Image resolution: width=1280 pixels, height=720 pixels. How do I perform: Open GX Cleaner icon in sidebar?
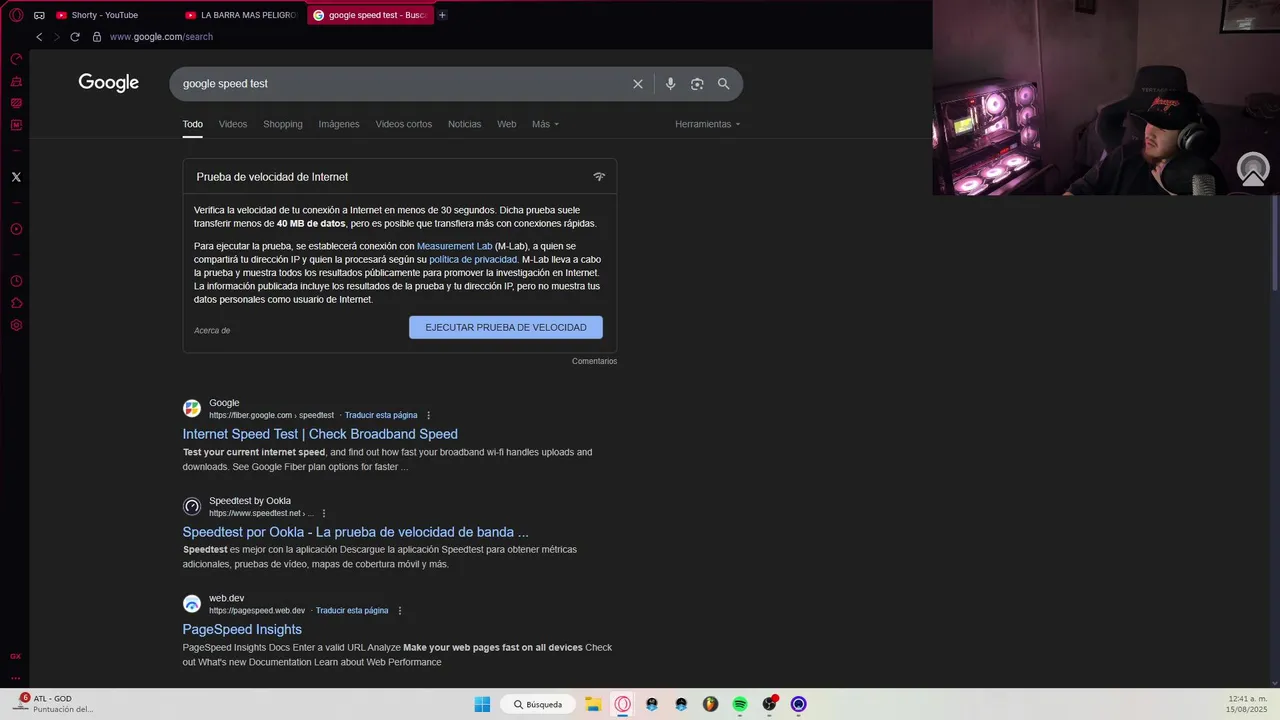tap(16, 81)
